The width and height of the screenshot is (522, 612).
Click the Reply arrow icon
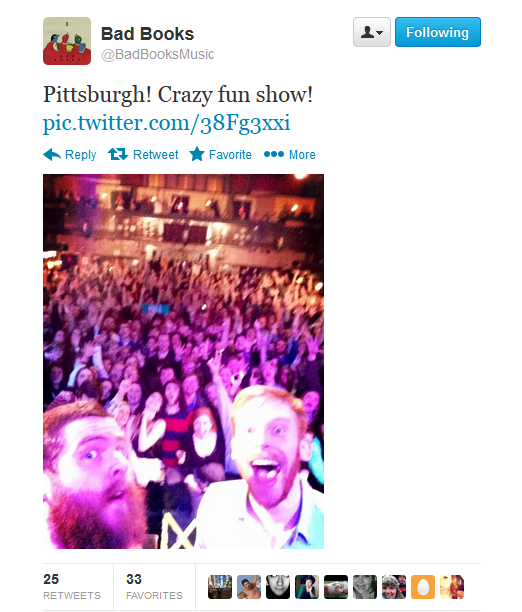click(x=52, y=155)
